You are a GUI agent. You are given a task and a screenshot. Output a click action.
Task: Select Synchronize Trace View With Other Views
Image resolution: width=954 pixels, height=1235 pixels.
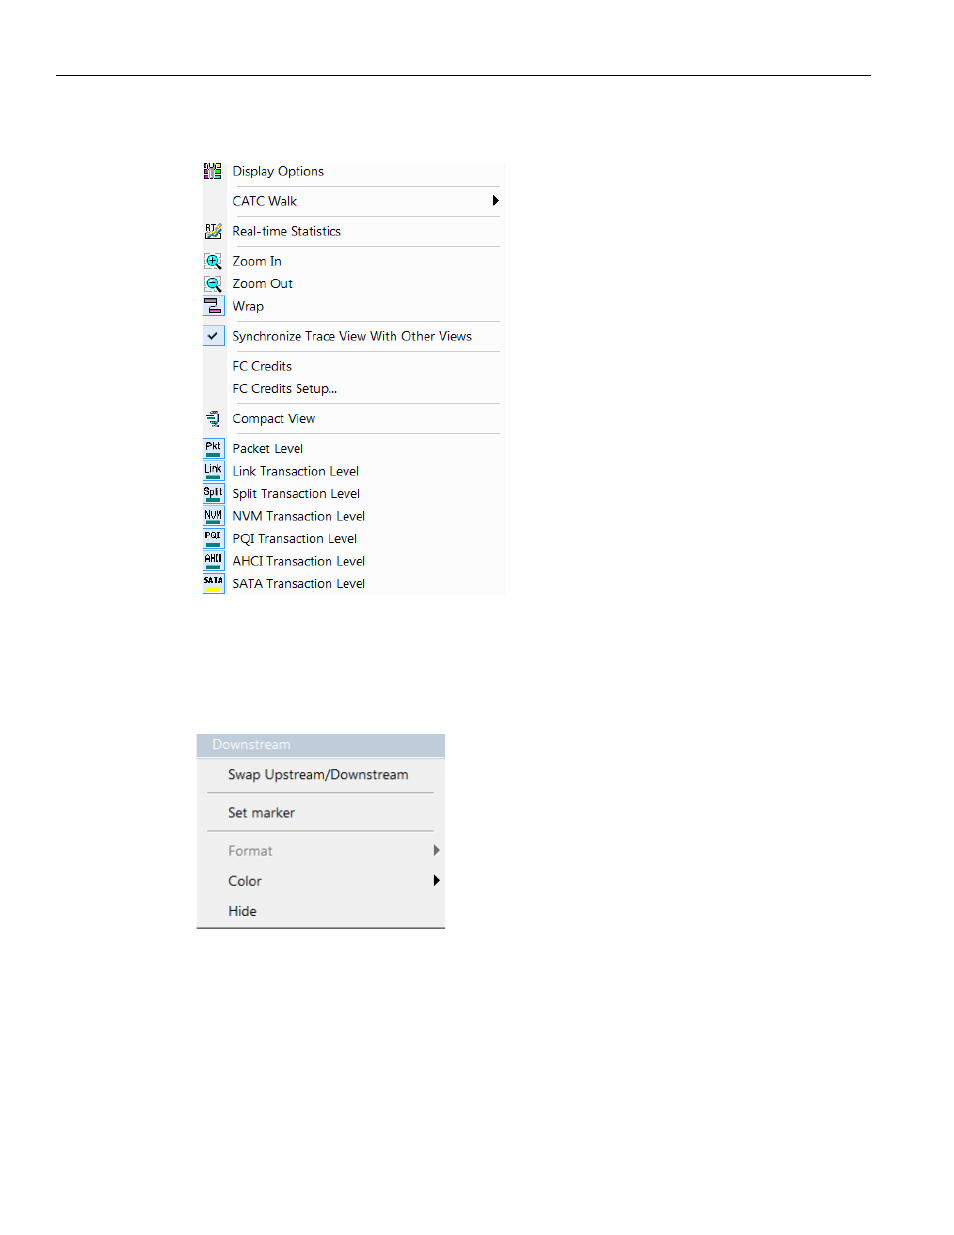(x=352, y=336)
